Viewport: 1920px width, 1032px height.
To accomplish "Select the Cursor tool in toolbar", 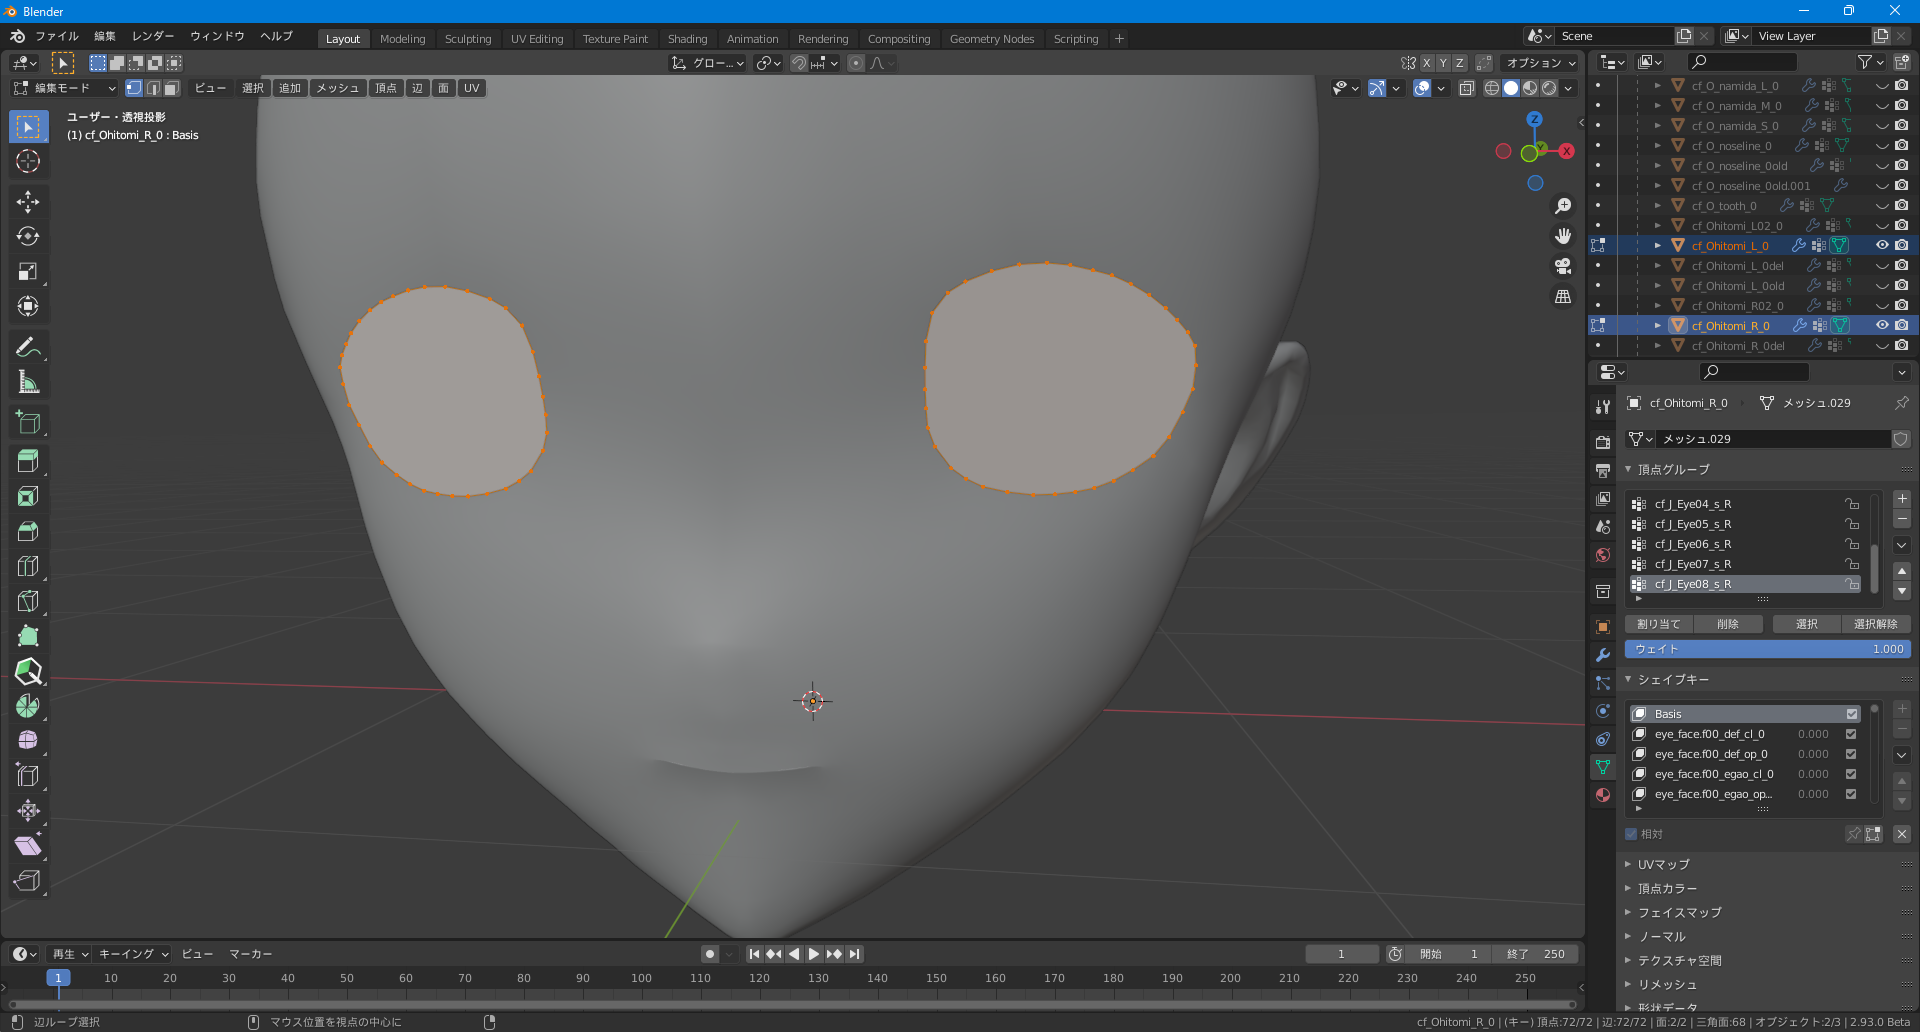I will pyautogui.click(x=28, y=162).
